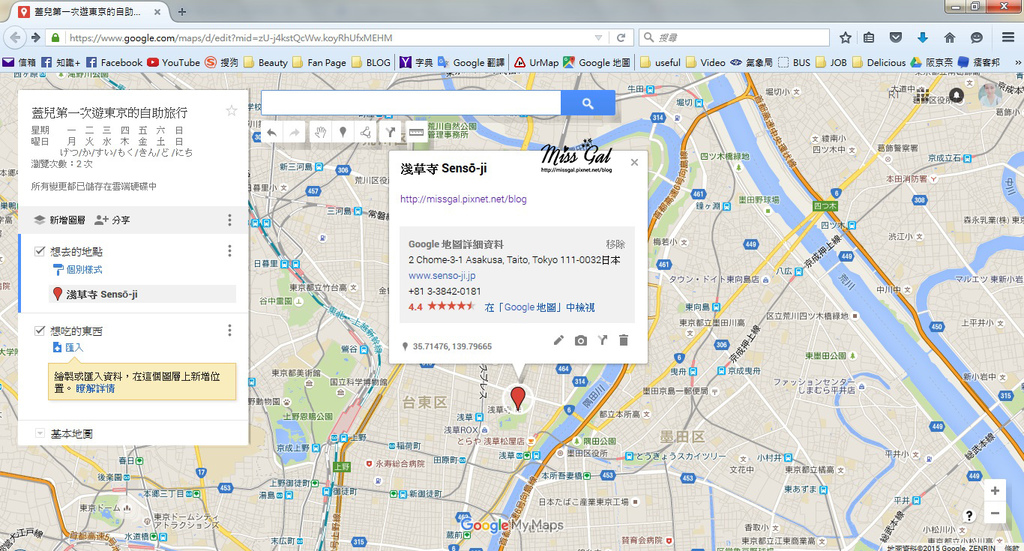Image resolution: width=1024 pixels, height=551 pixels.
Task: Click 新增圖層 to add a layer
Action: pyautogui.click(x=60, y=220)
